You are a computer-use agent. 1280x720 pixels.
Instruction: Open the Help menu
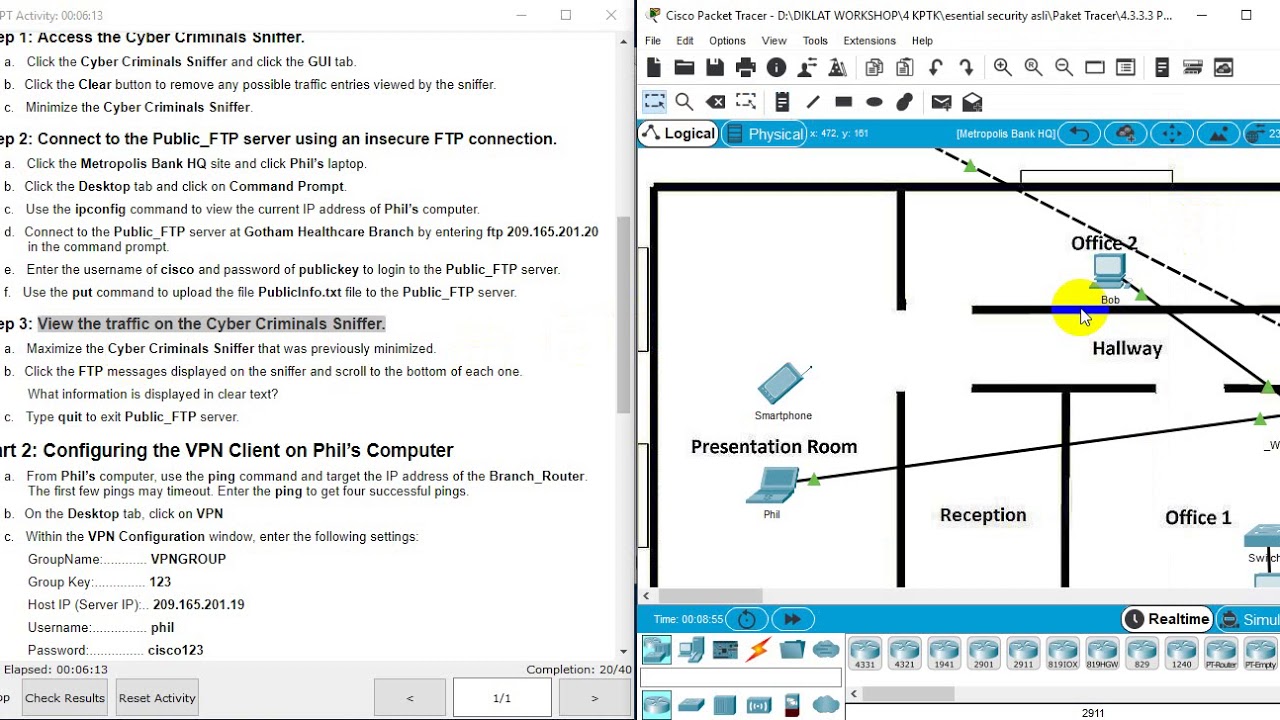point(922,41)
